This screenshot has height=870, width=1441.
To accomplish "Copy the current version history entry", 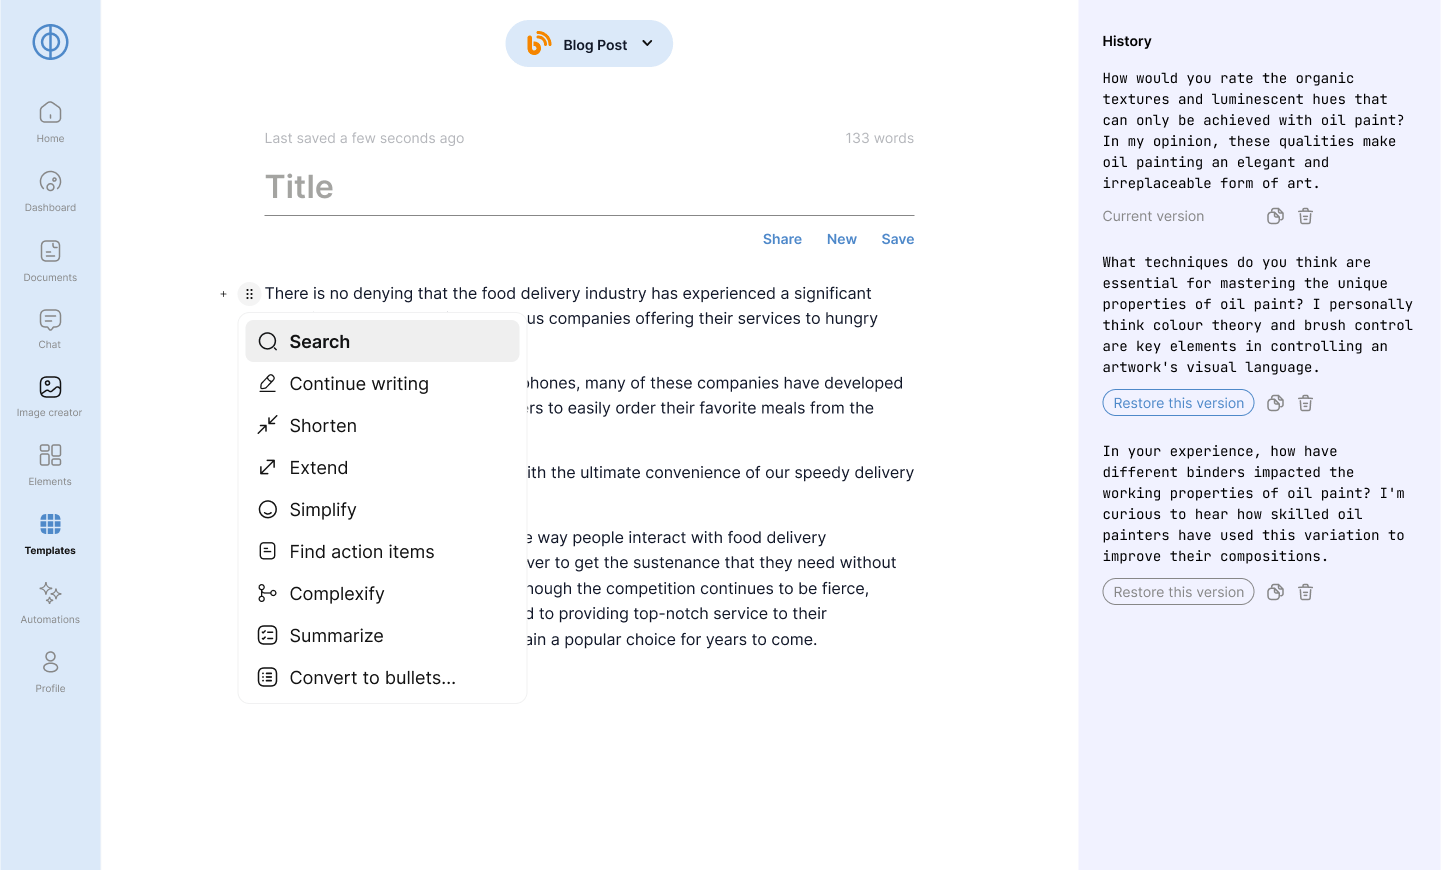I will tap(1275, 216).
